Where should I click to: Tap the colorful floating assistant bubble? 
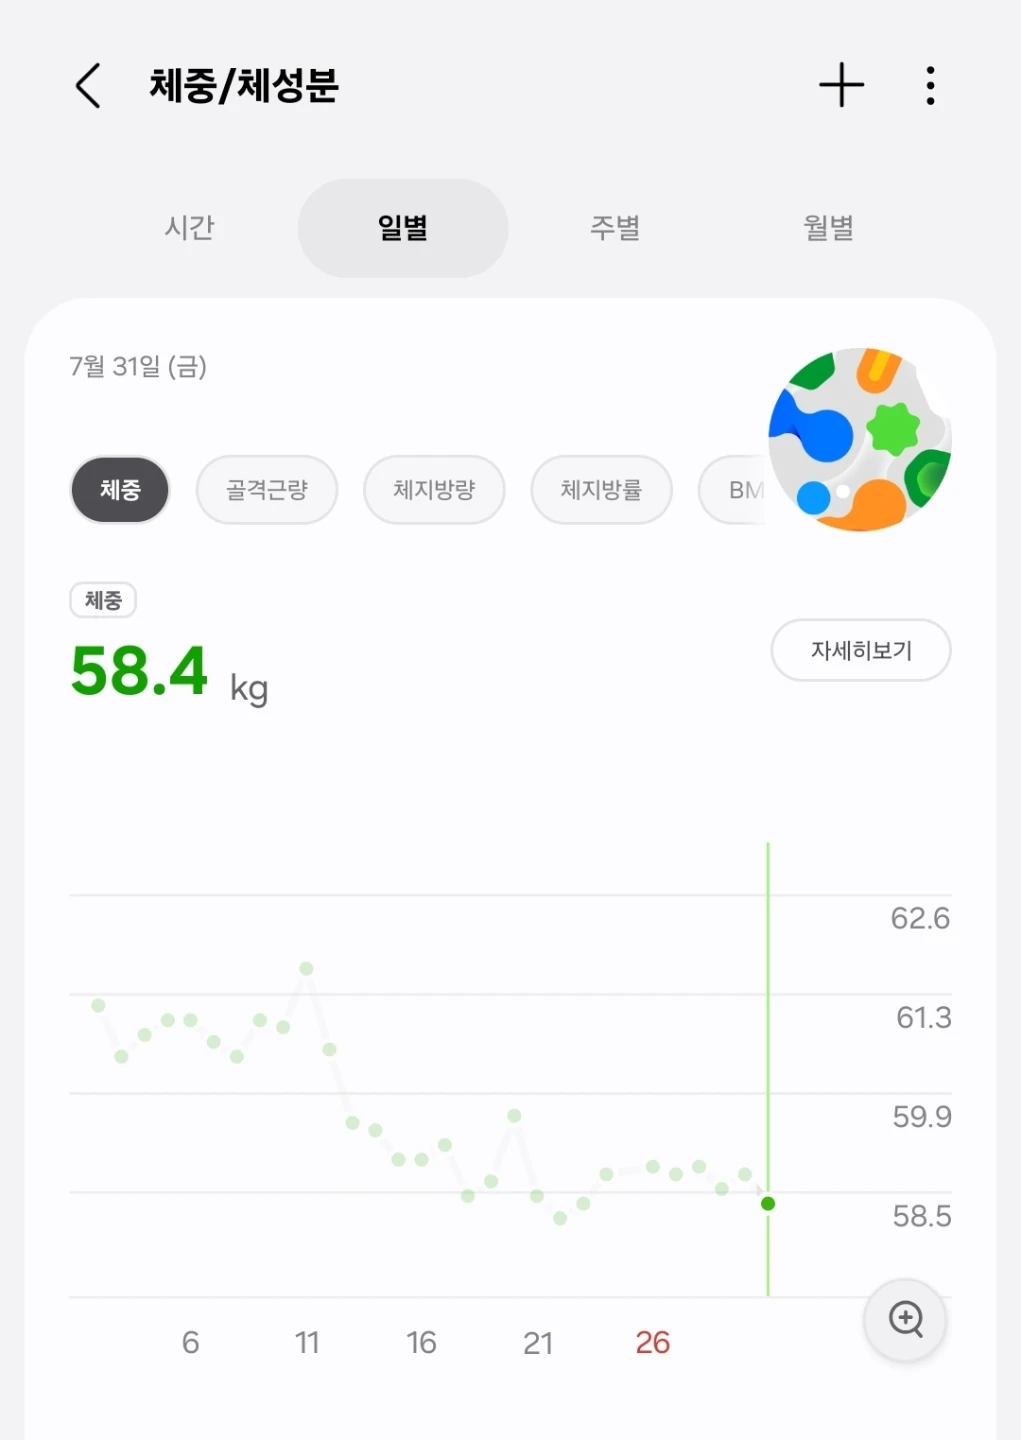pyautogui.click(x=859, y=439)
